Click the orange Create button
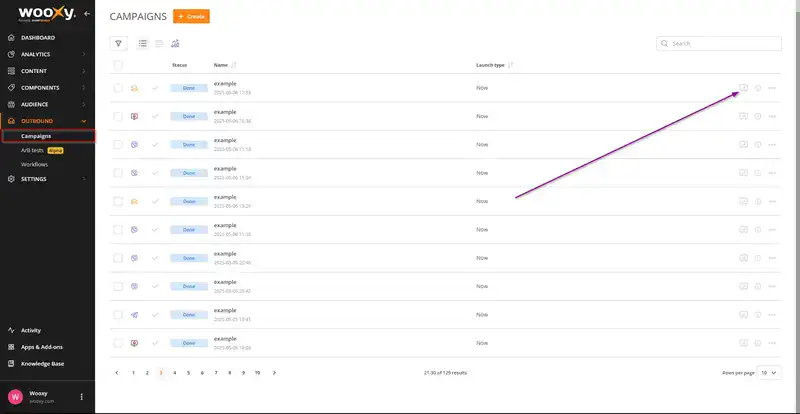This screenshot has width=800, height=414. click(191, 17)
